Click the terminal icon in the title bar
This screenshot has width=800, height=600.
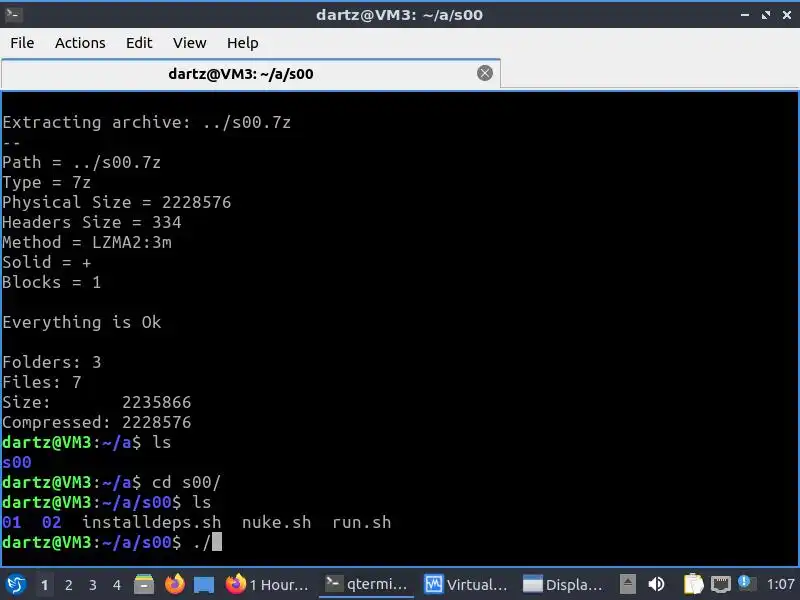tap(13, 14)
